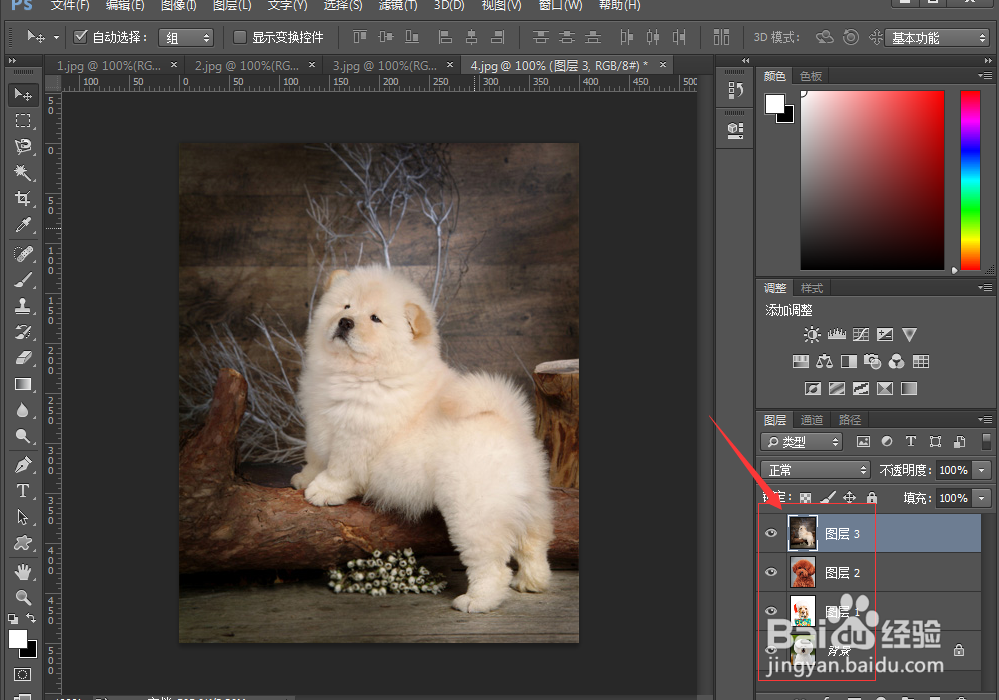Open the 正常 blend mode dropdown
Viewport: 999px width, 700px height.
coord(815,470)
